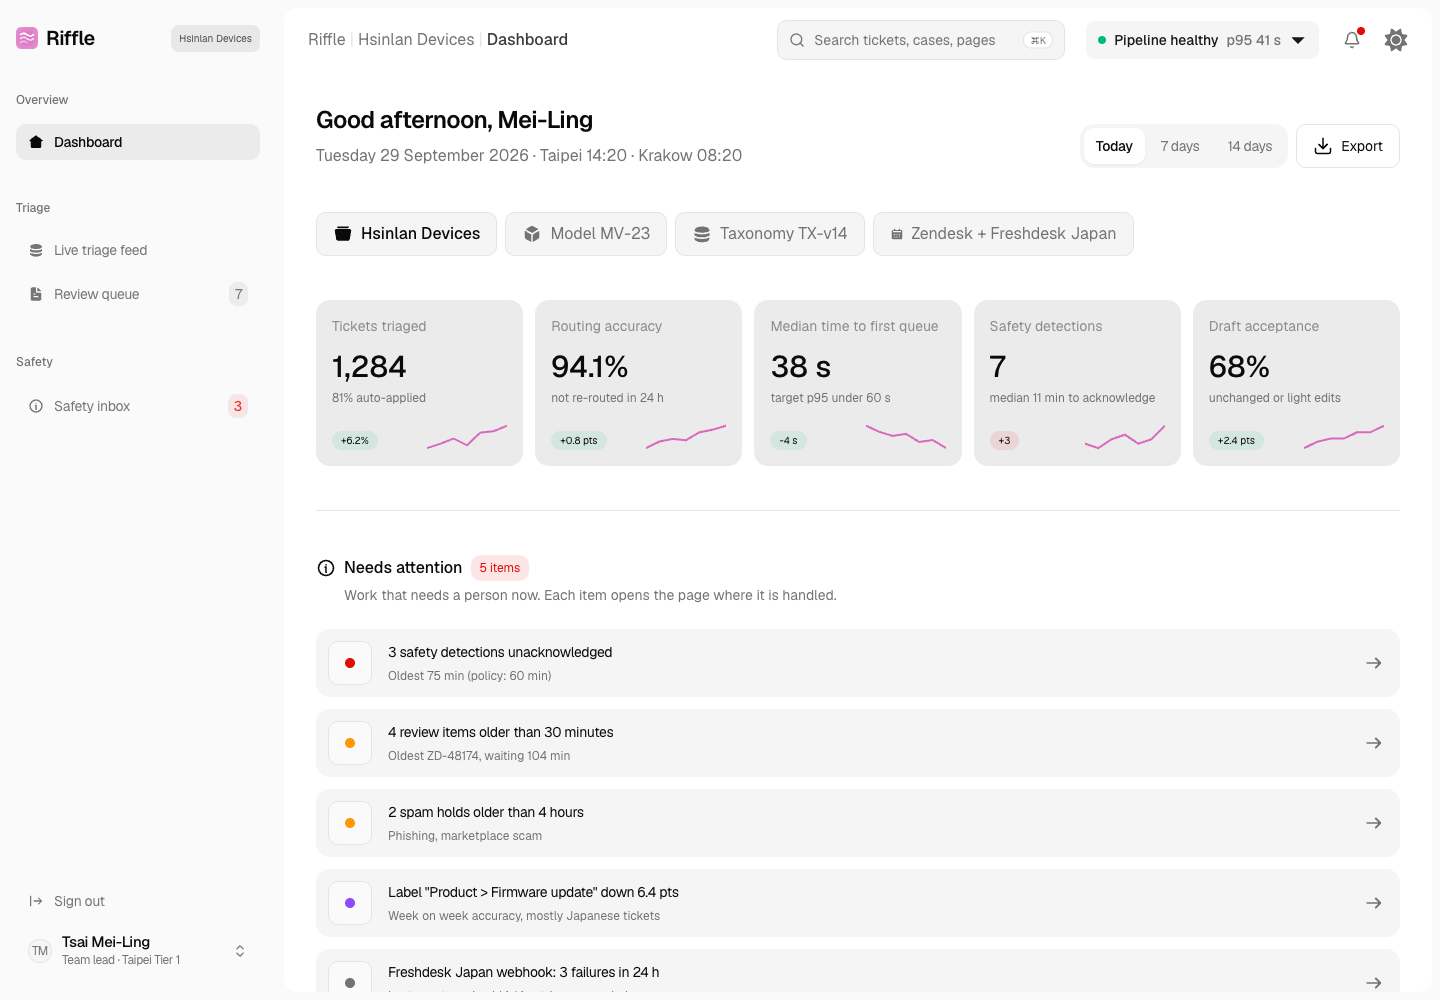The image size is (1440, 1000).
Task: Click the Sign out arrow icon
Action: coord(36,901)
